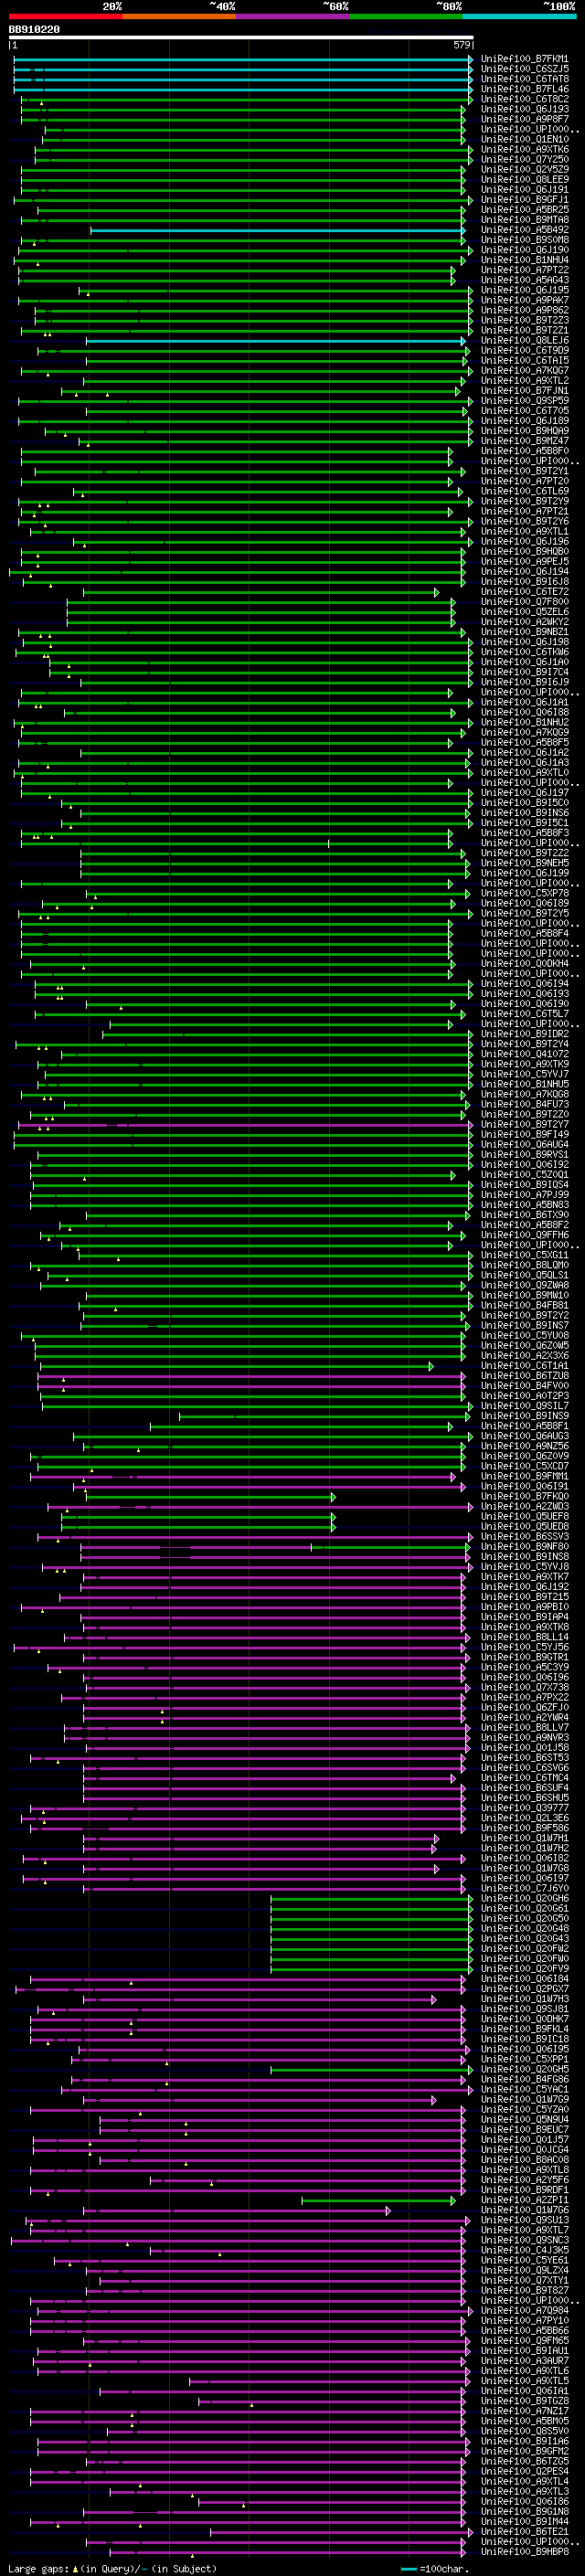Select hit UniRef100_C6TAT8
585x2576 pixels.
click(525, 79)
